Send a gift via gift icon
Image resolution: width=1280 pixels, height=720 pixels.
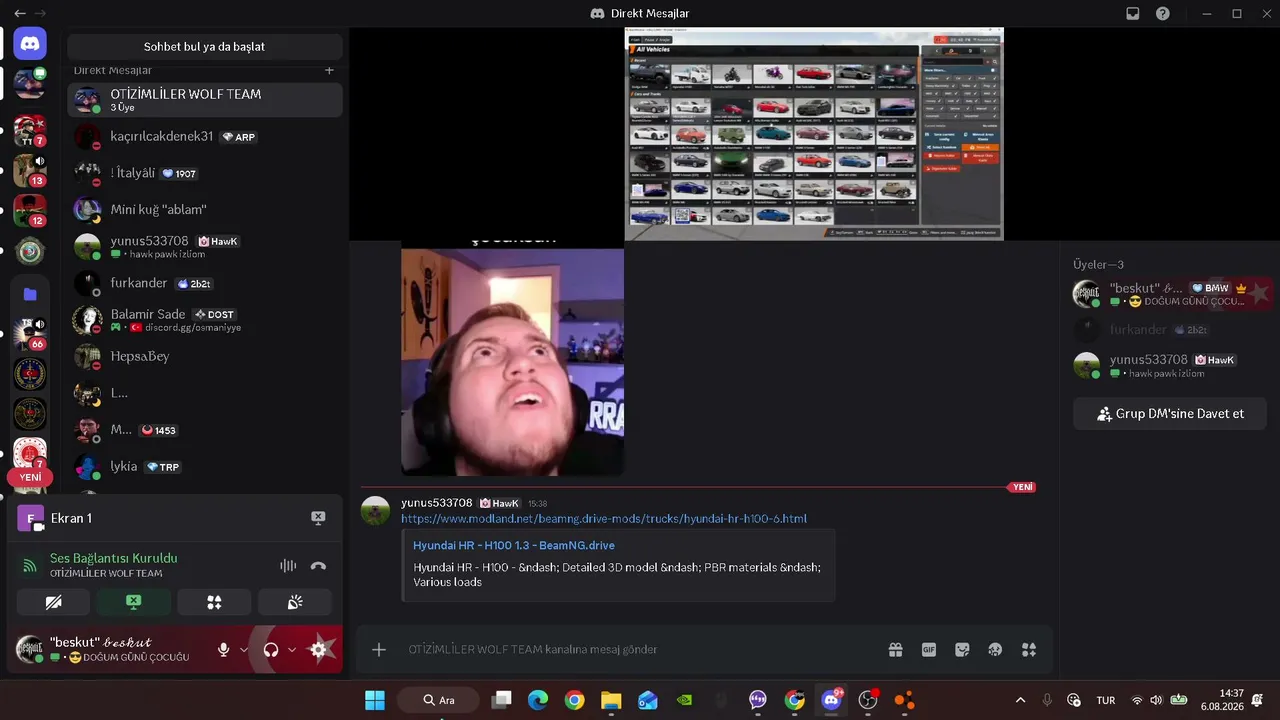[895, 650]
